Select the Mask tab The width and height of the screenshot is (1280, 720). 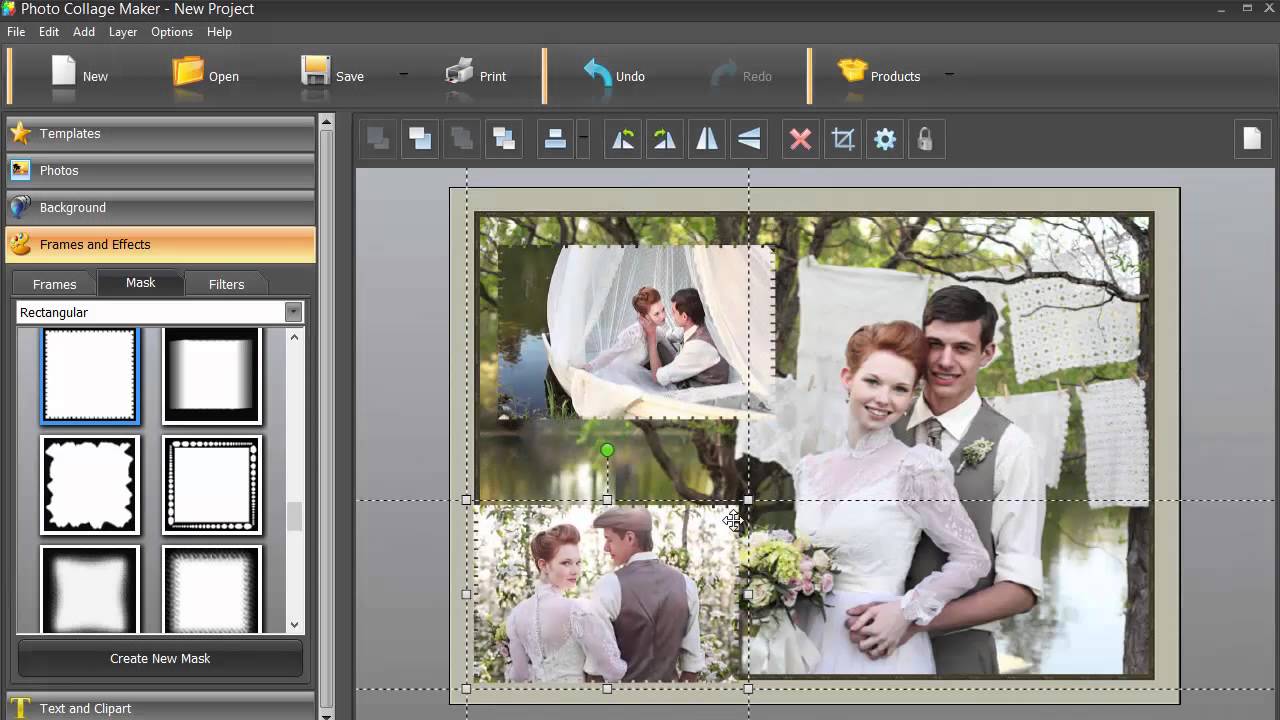coord(141,283)
